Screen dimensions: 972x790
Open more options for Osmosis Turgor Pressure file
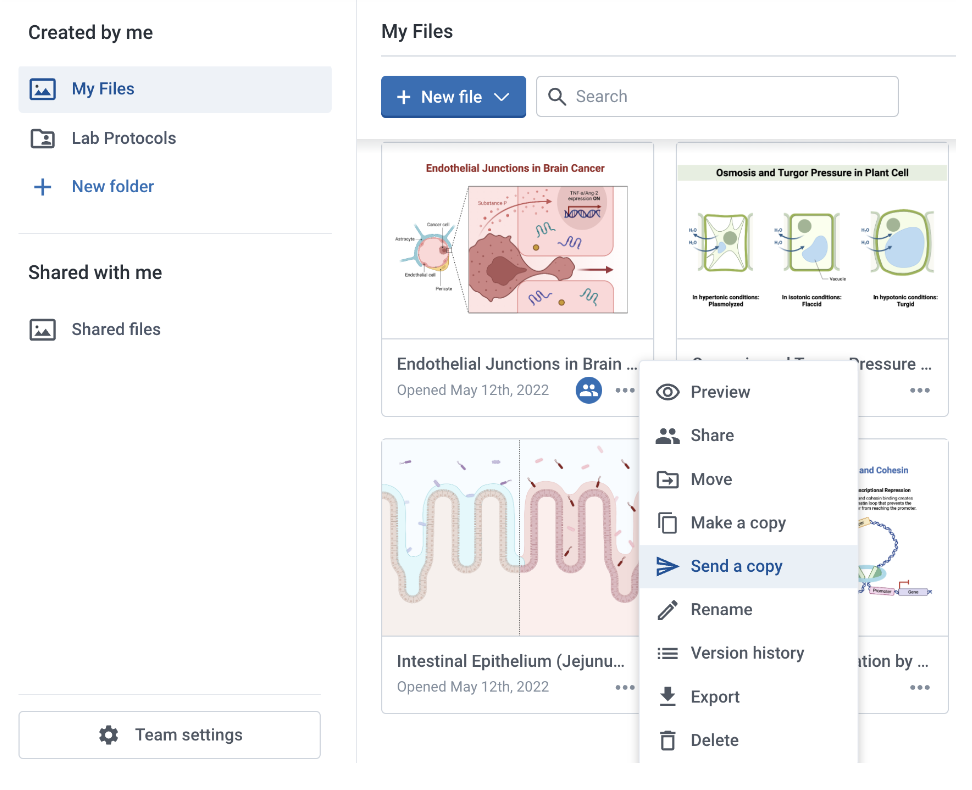tap(919, 390)
